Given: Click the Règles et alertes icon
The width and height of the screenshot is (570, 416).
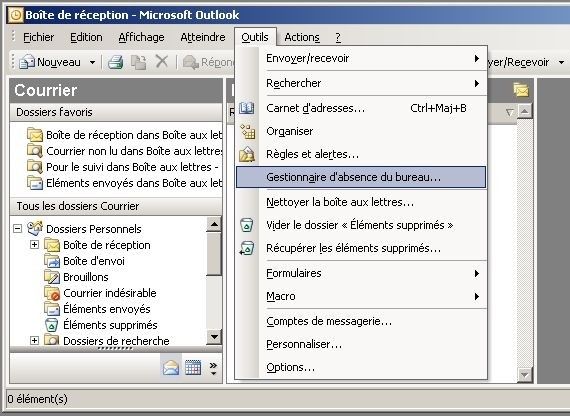Looking at the screenshot, I should click(246, 154).
